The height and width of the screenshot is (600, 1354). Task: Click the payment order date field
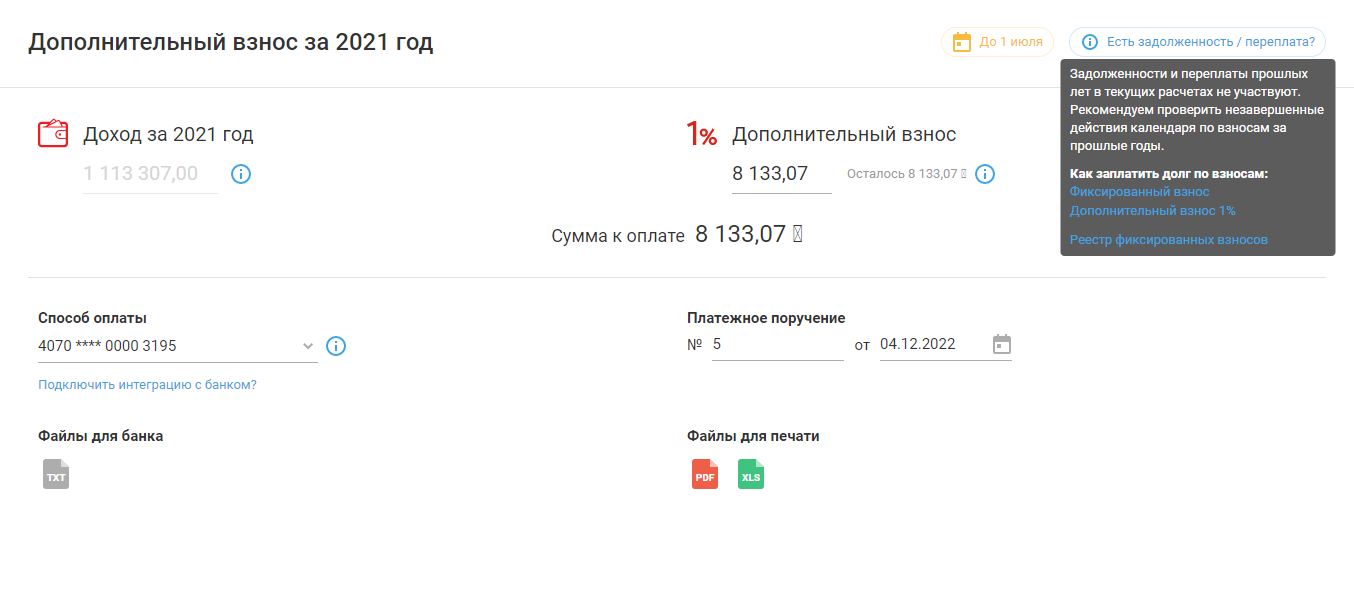(x=930, y=344)
